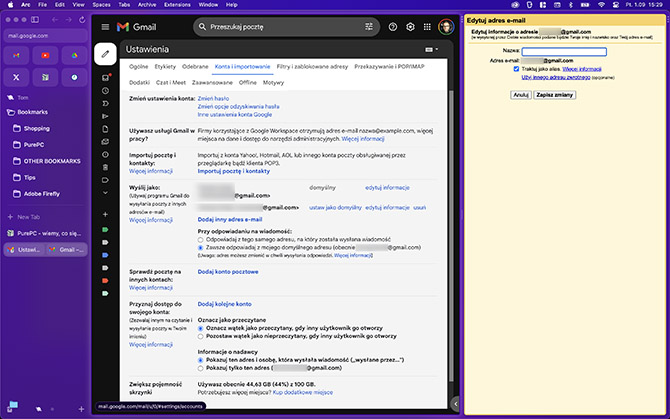The height and width of the screenshot is (419, 670).
Task: Open the Spaces menu in macOS menu bar
Action: click(x=101, y=5)
